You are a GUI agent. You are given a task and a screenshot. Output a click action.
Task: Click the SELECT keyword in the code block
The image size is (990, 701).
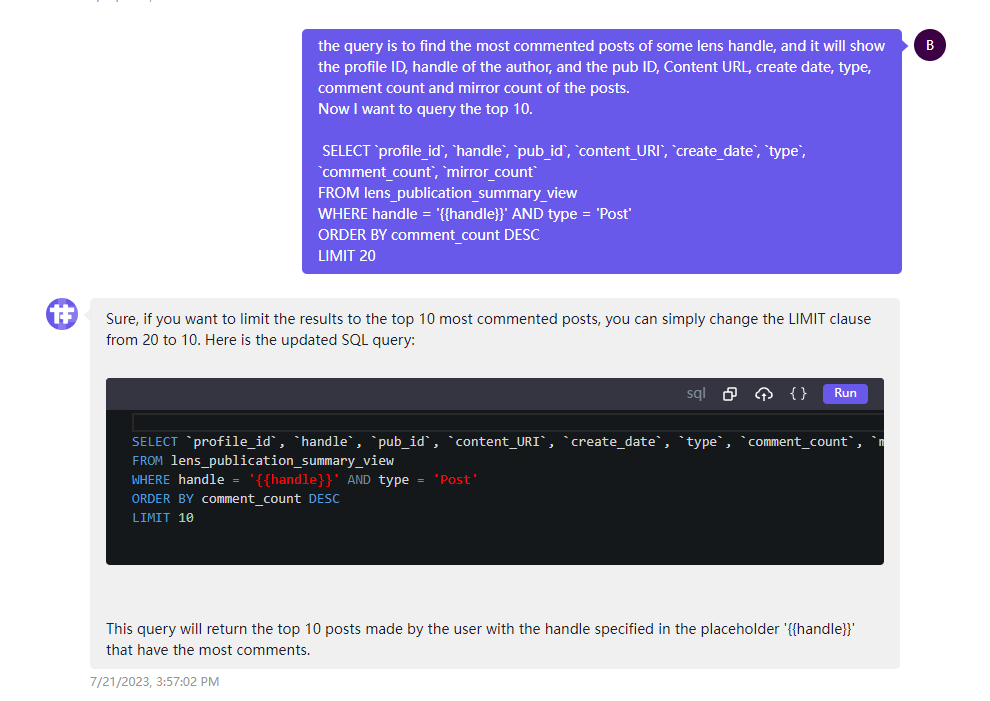tap(155, 442)
